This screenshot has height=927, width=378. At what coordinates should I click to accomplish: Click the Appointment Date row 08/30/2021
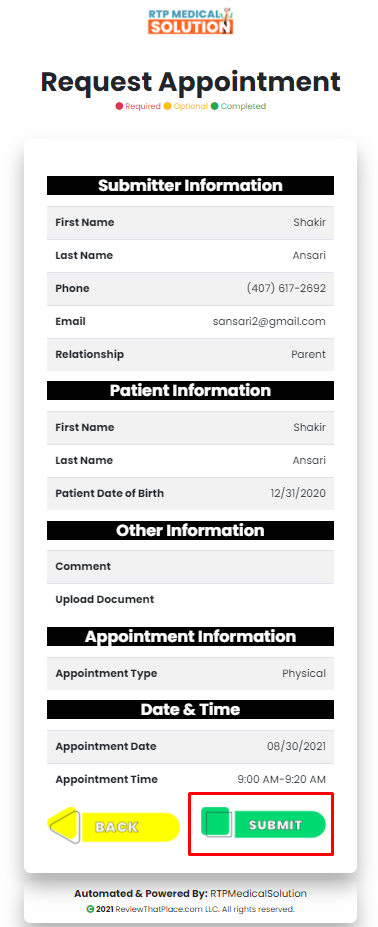(190, 746)
